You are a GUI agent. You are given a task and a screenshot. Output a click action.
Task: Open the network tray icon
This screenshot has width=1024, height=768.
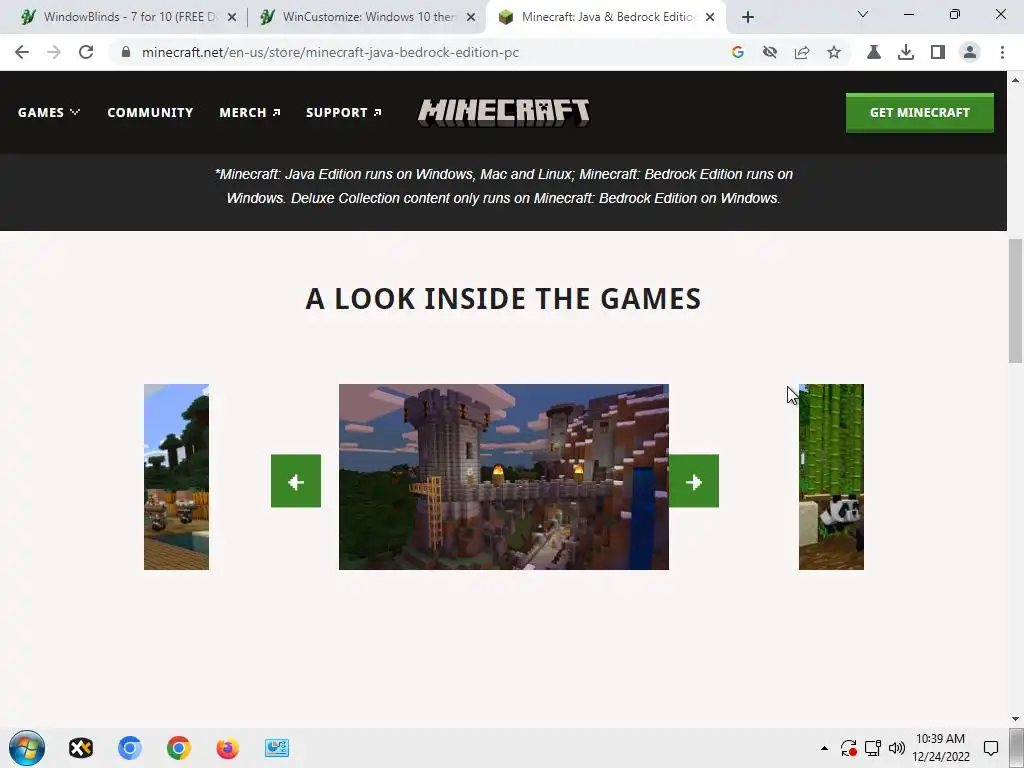tap(873, 748)
